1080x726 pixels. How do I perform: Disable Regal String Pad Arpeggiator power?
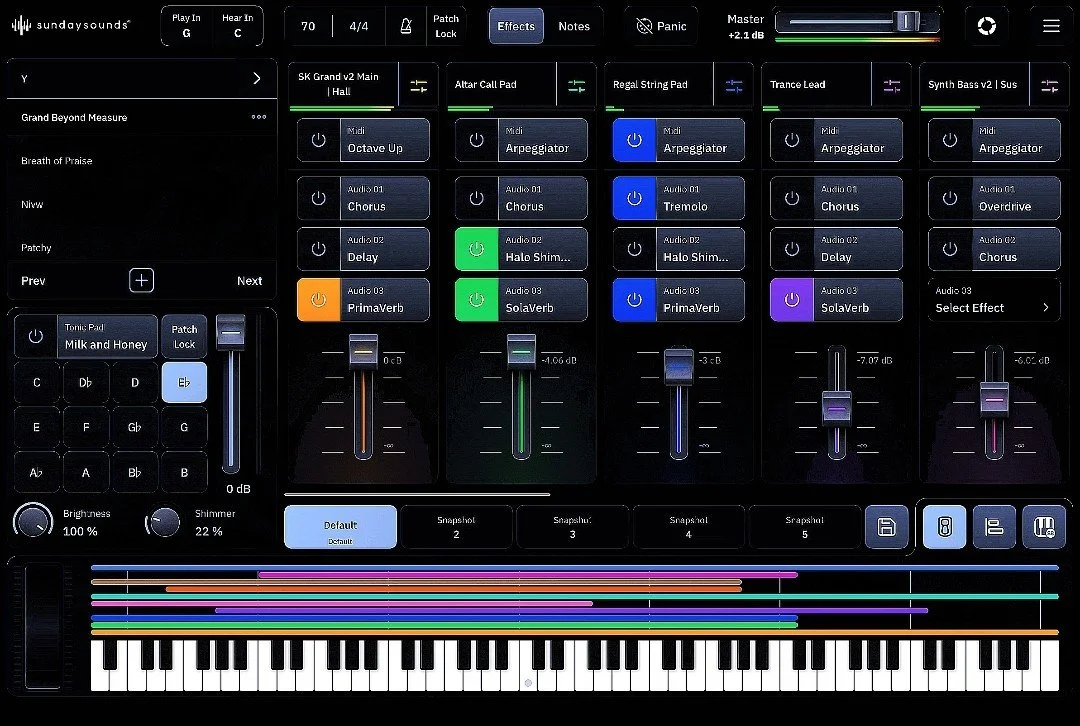[x=634, y=140]
